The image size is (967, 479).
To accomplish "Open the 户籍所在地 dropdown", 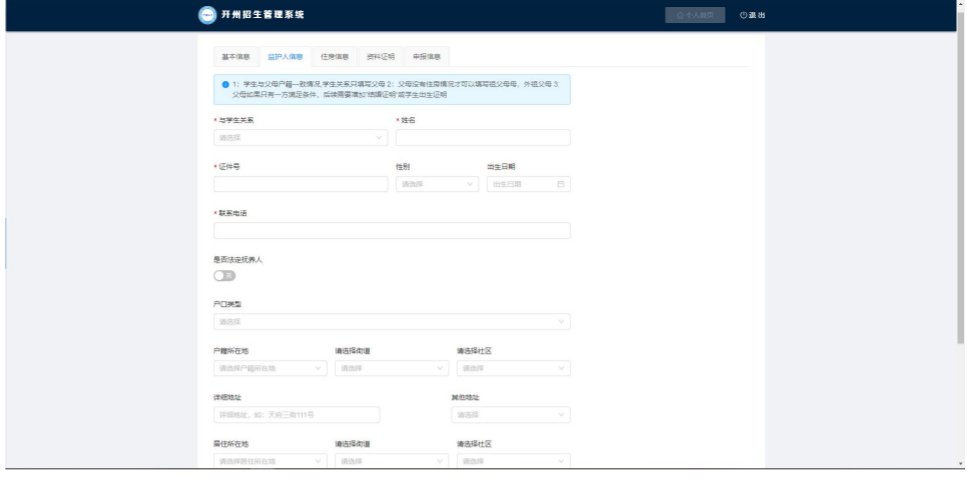I will click(x=270, y=368).
